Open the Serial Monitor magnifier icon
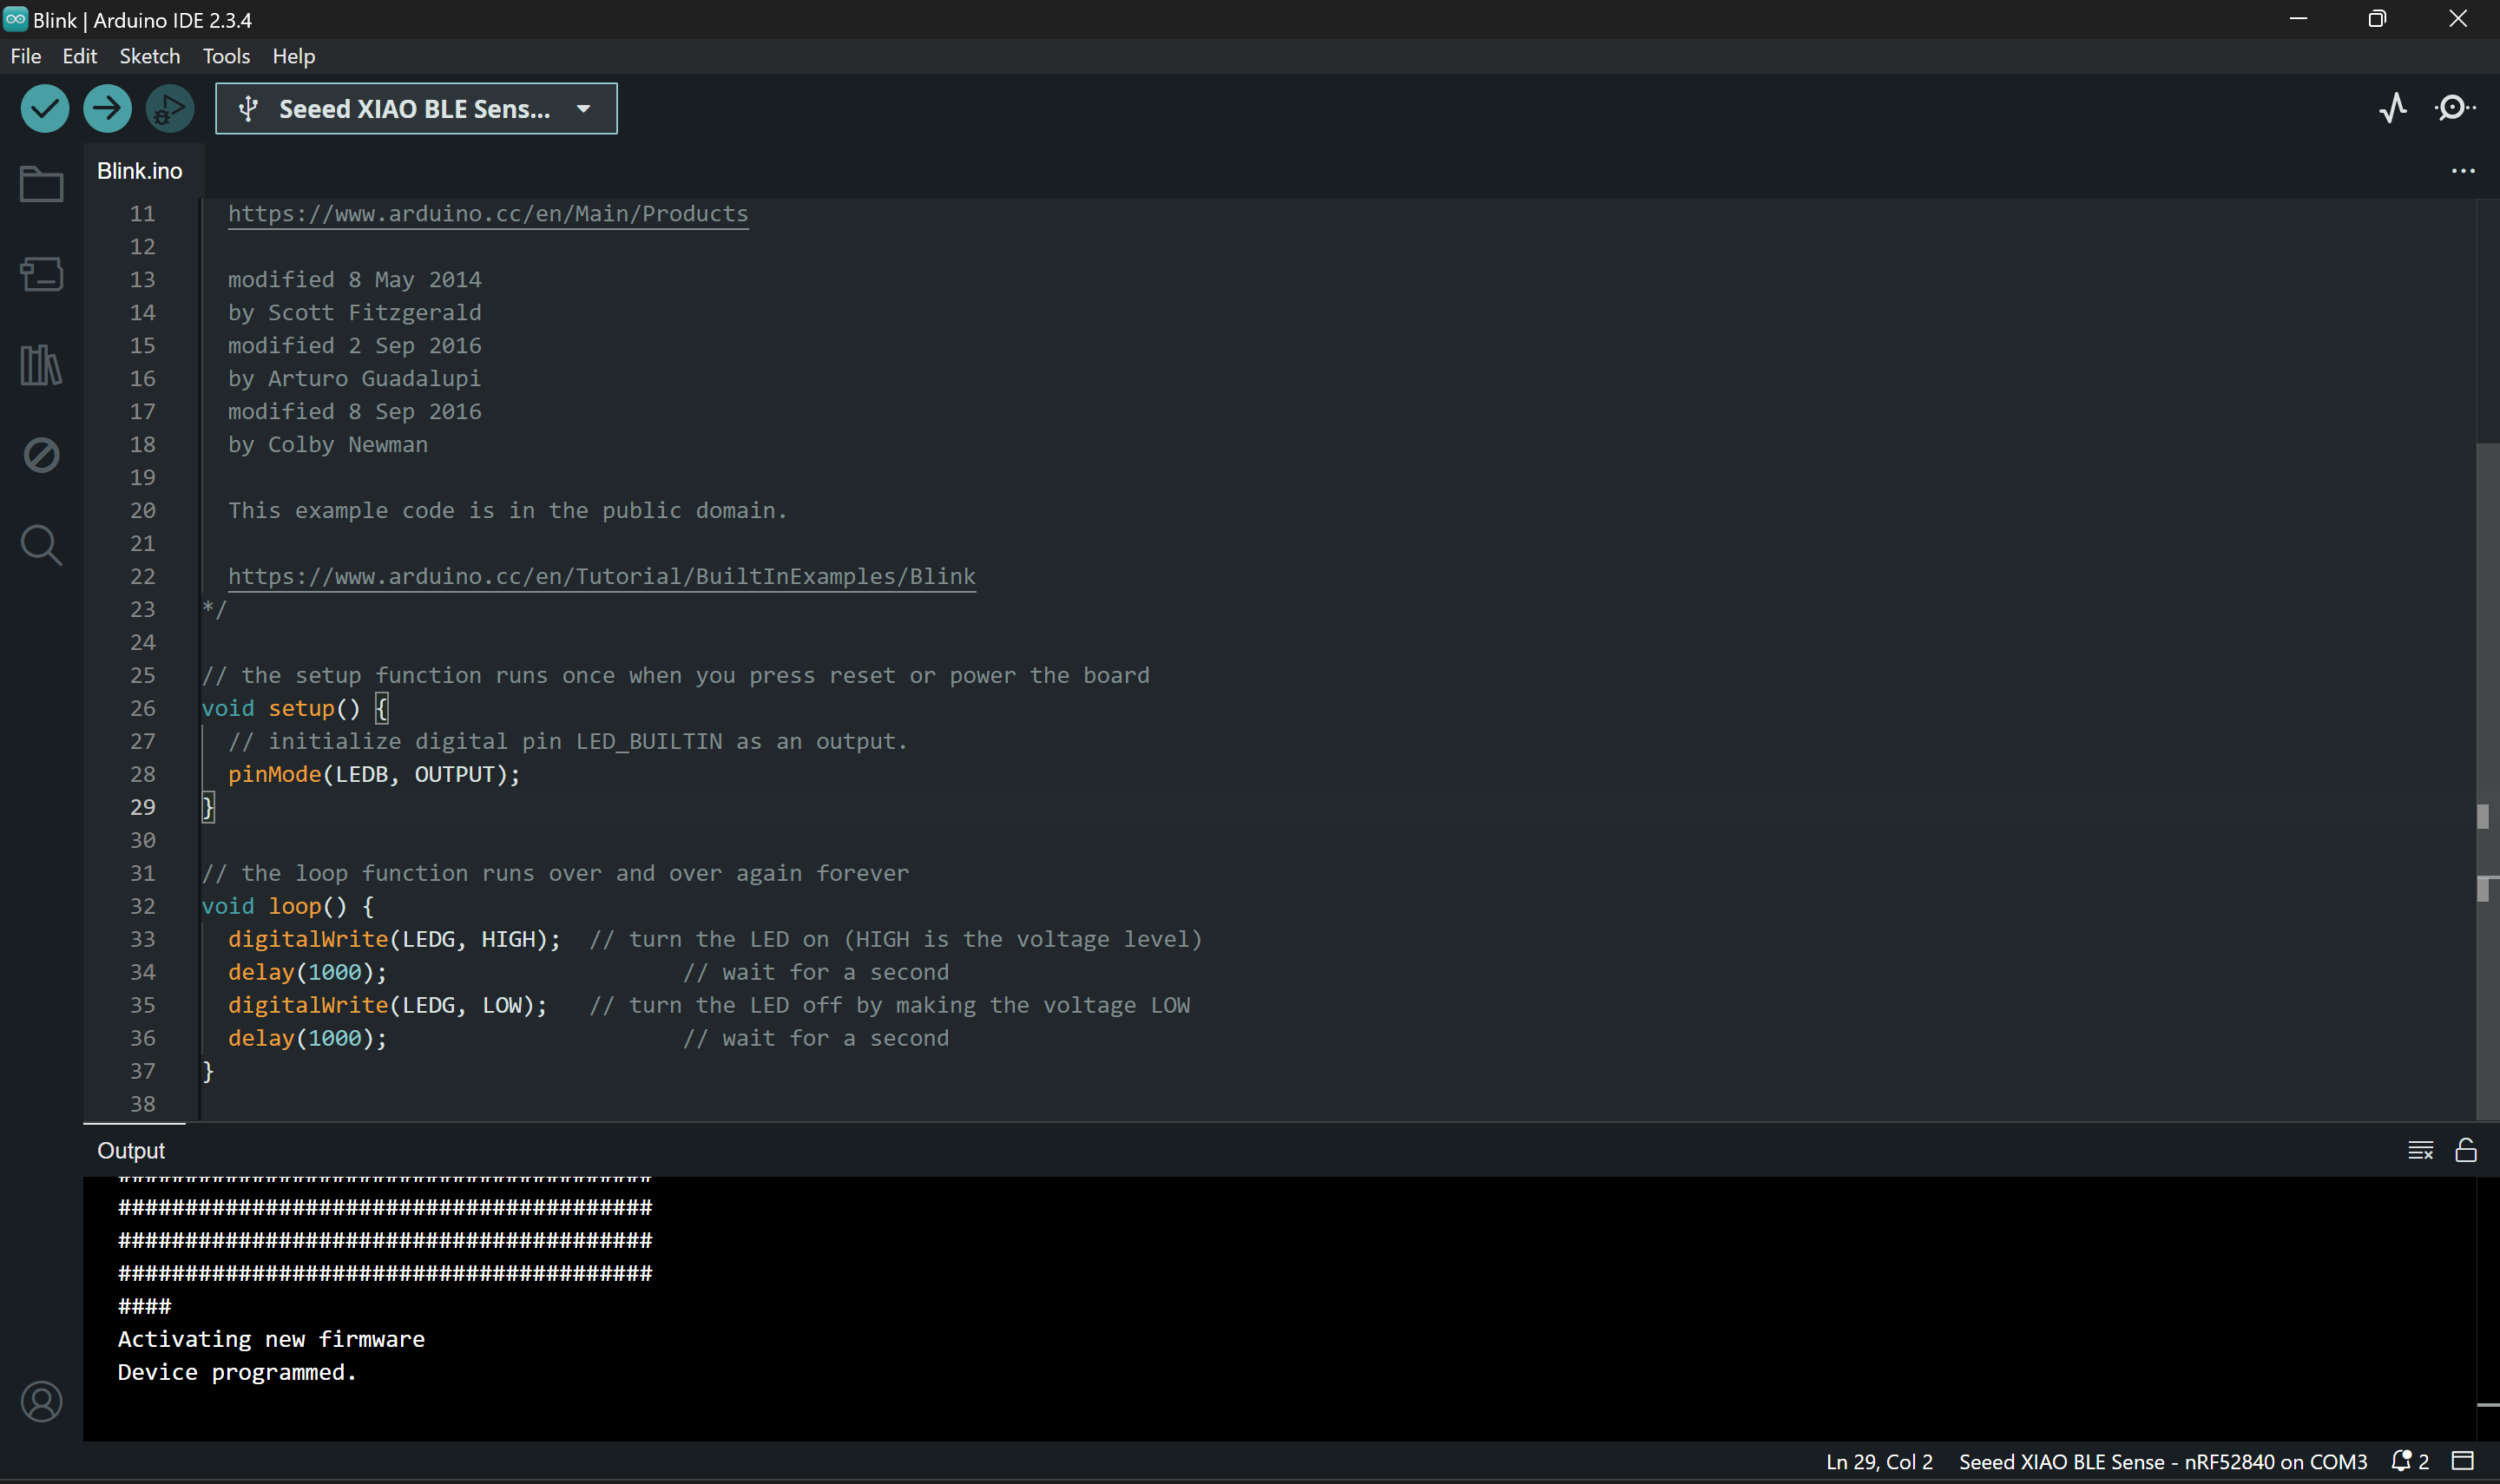Screen dimensions: 2500x1484 [2454, 108]
